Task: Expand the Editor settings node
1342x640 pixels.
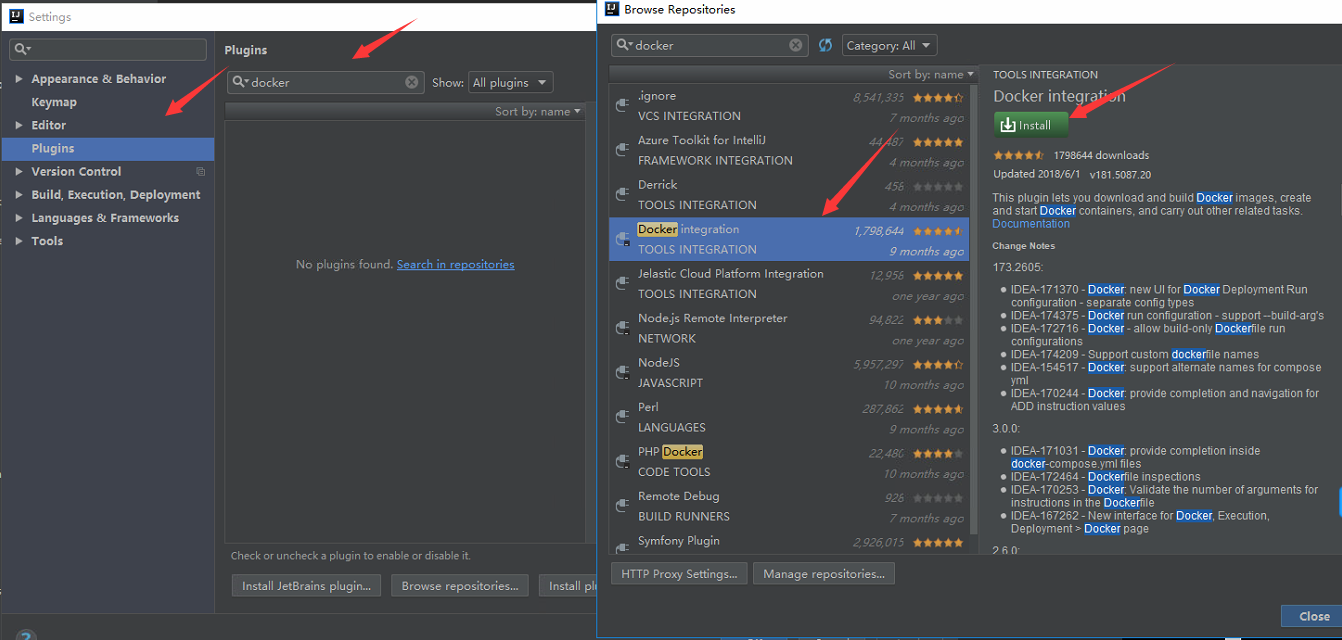Action: pyautogui.click(x=19, y=125)
